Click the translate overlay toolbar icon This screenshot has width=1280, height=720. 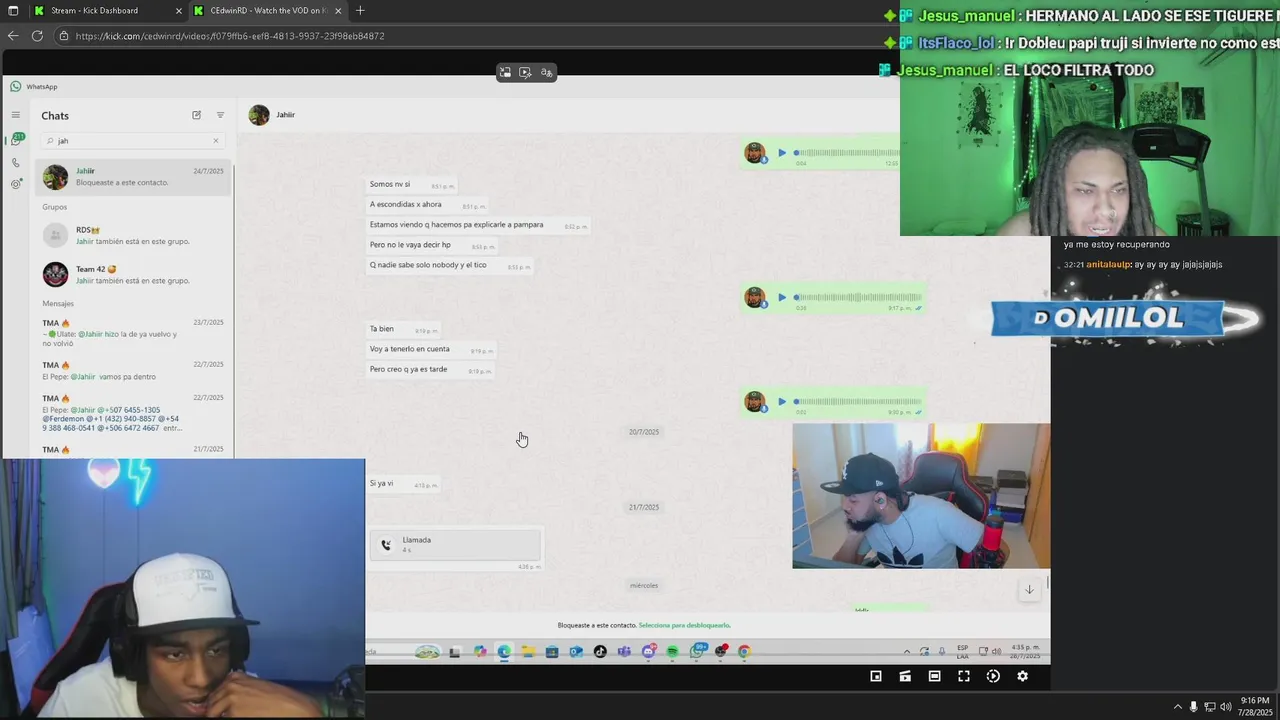546,72
